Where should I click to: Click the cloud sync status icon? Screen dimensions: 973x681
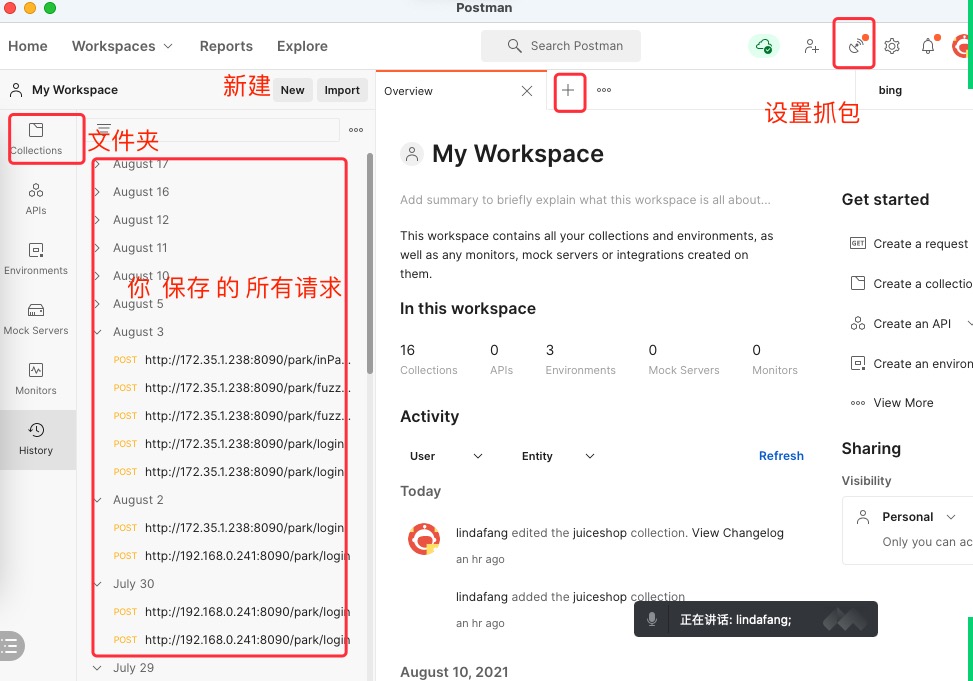point(764,46)
